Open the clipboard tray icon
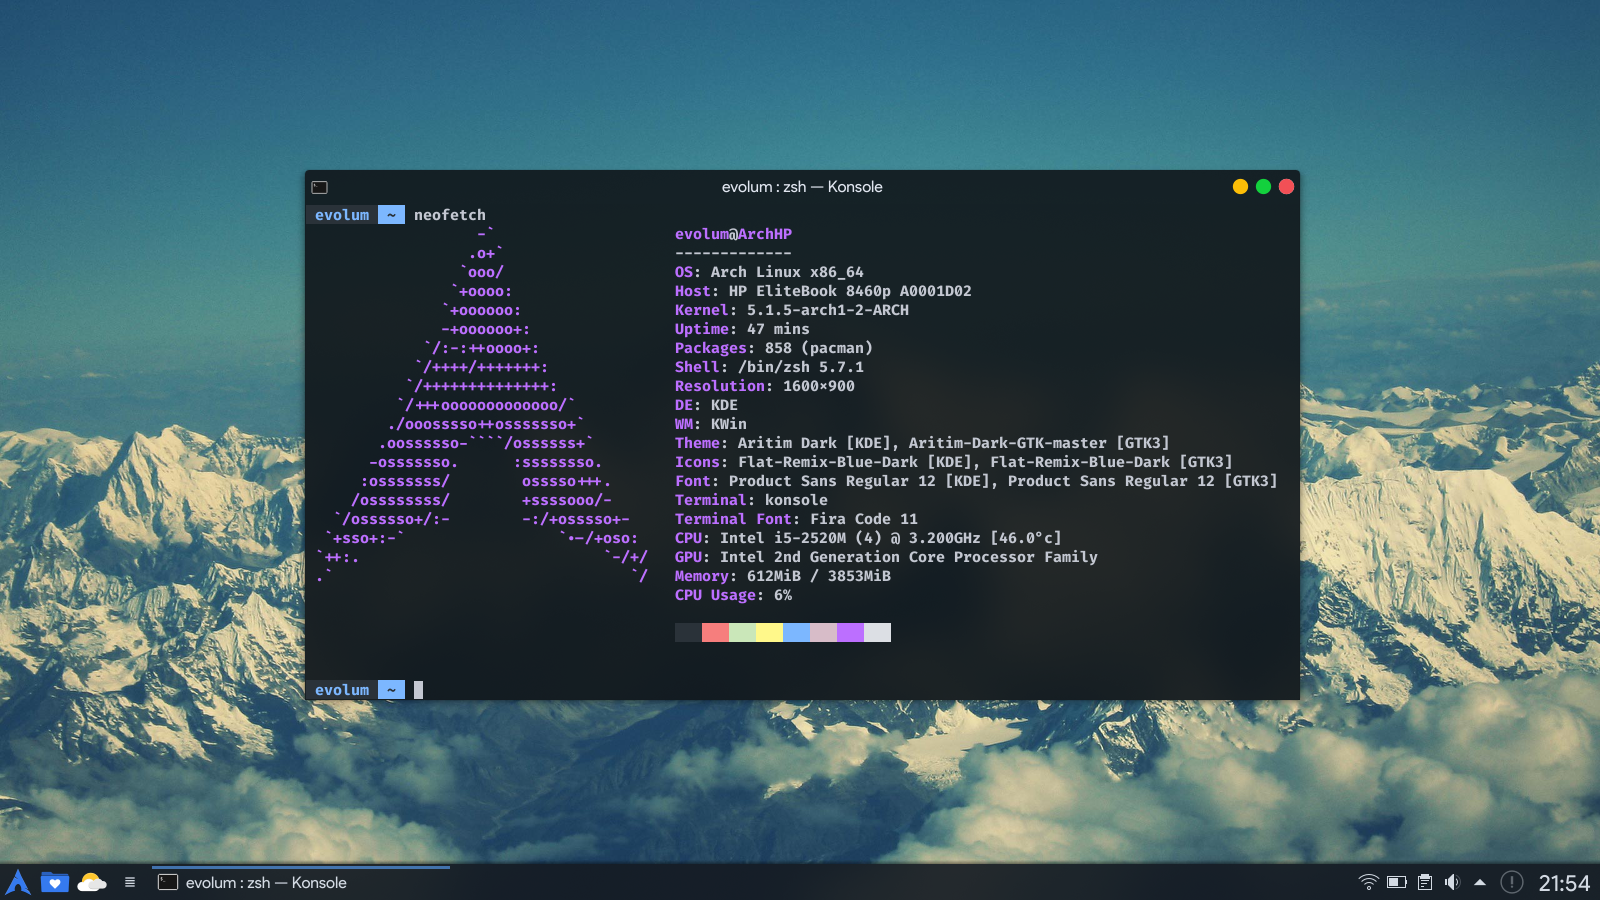This screenshot has width=1600, height=900. pyautogui.click(x=1425, y=882)
